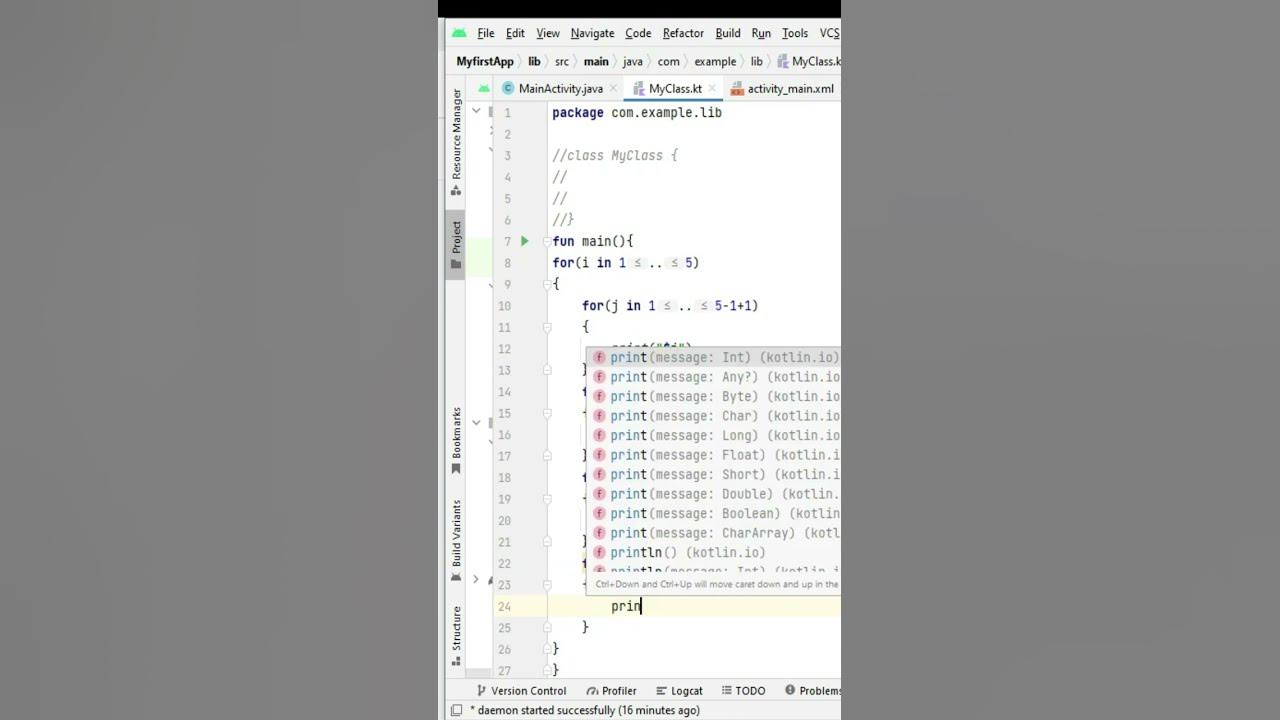
Task: Select print(message: CharArray) completion
Action: coord(713,533)
